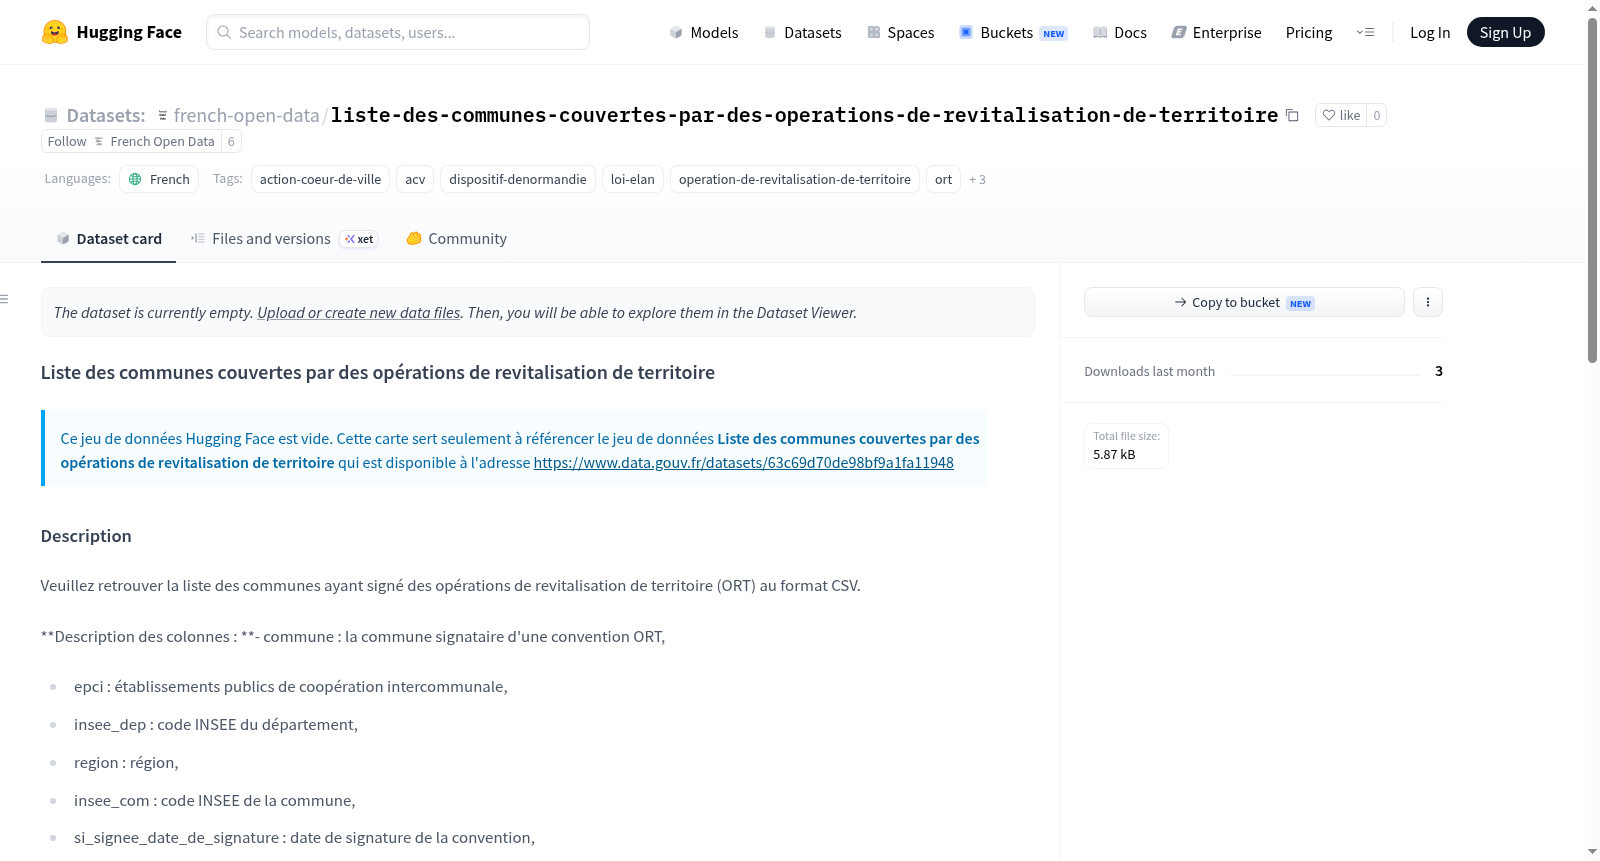1600x861 pixels.
Task: Click the Hugging Face logo icon
Action: tap(55, 32)
